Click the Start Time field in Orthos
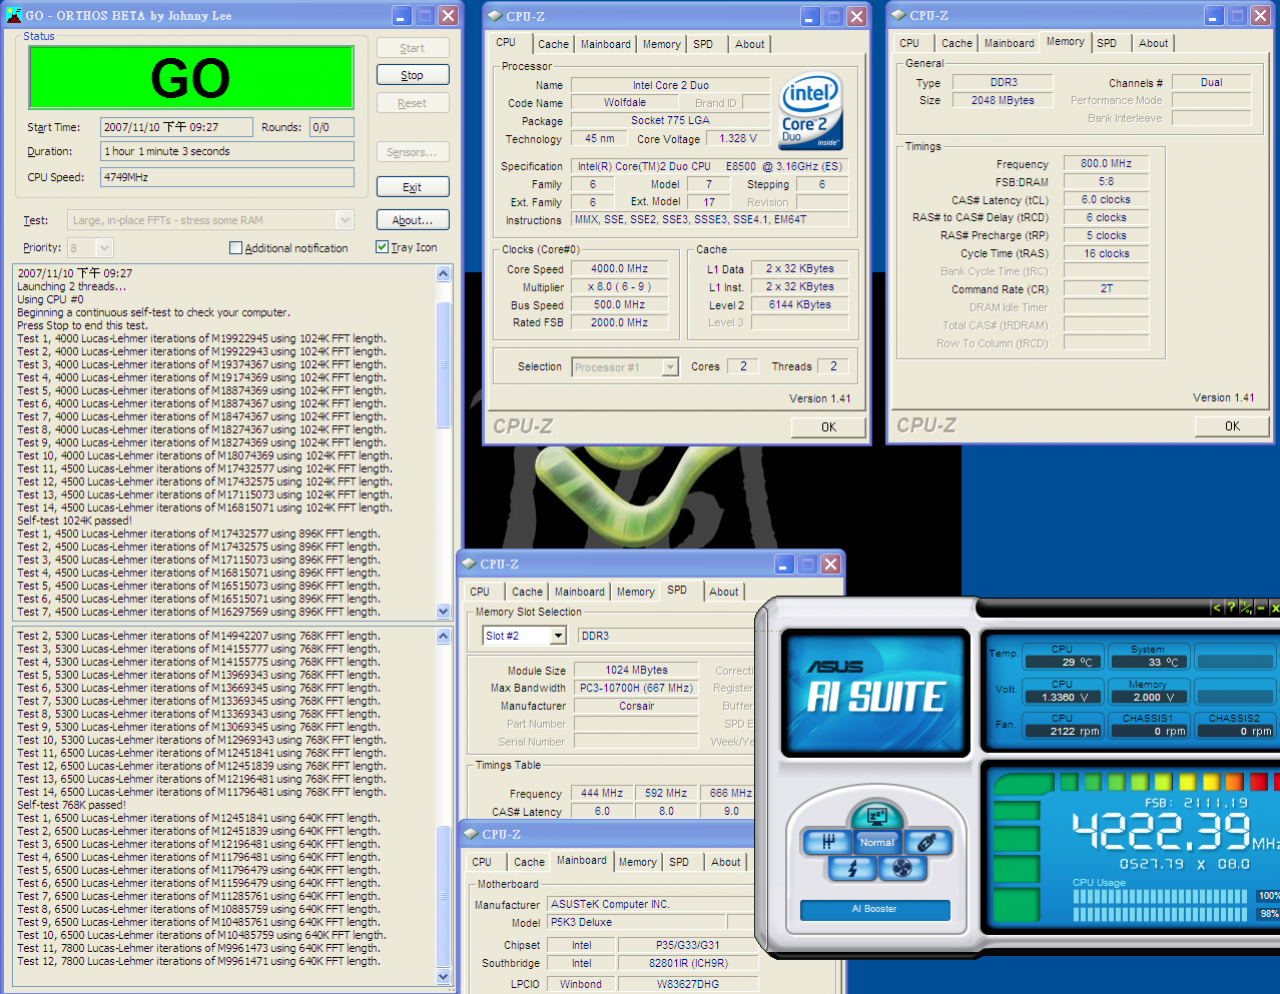The image size is (1280, 994). [x=176, y=127]
